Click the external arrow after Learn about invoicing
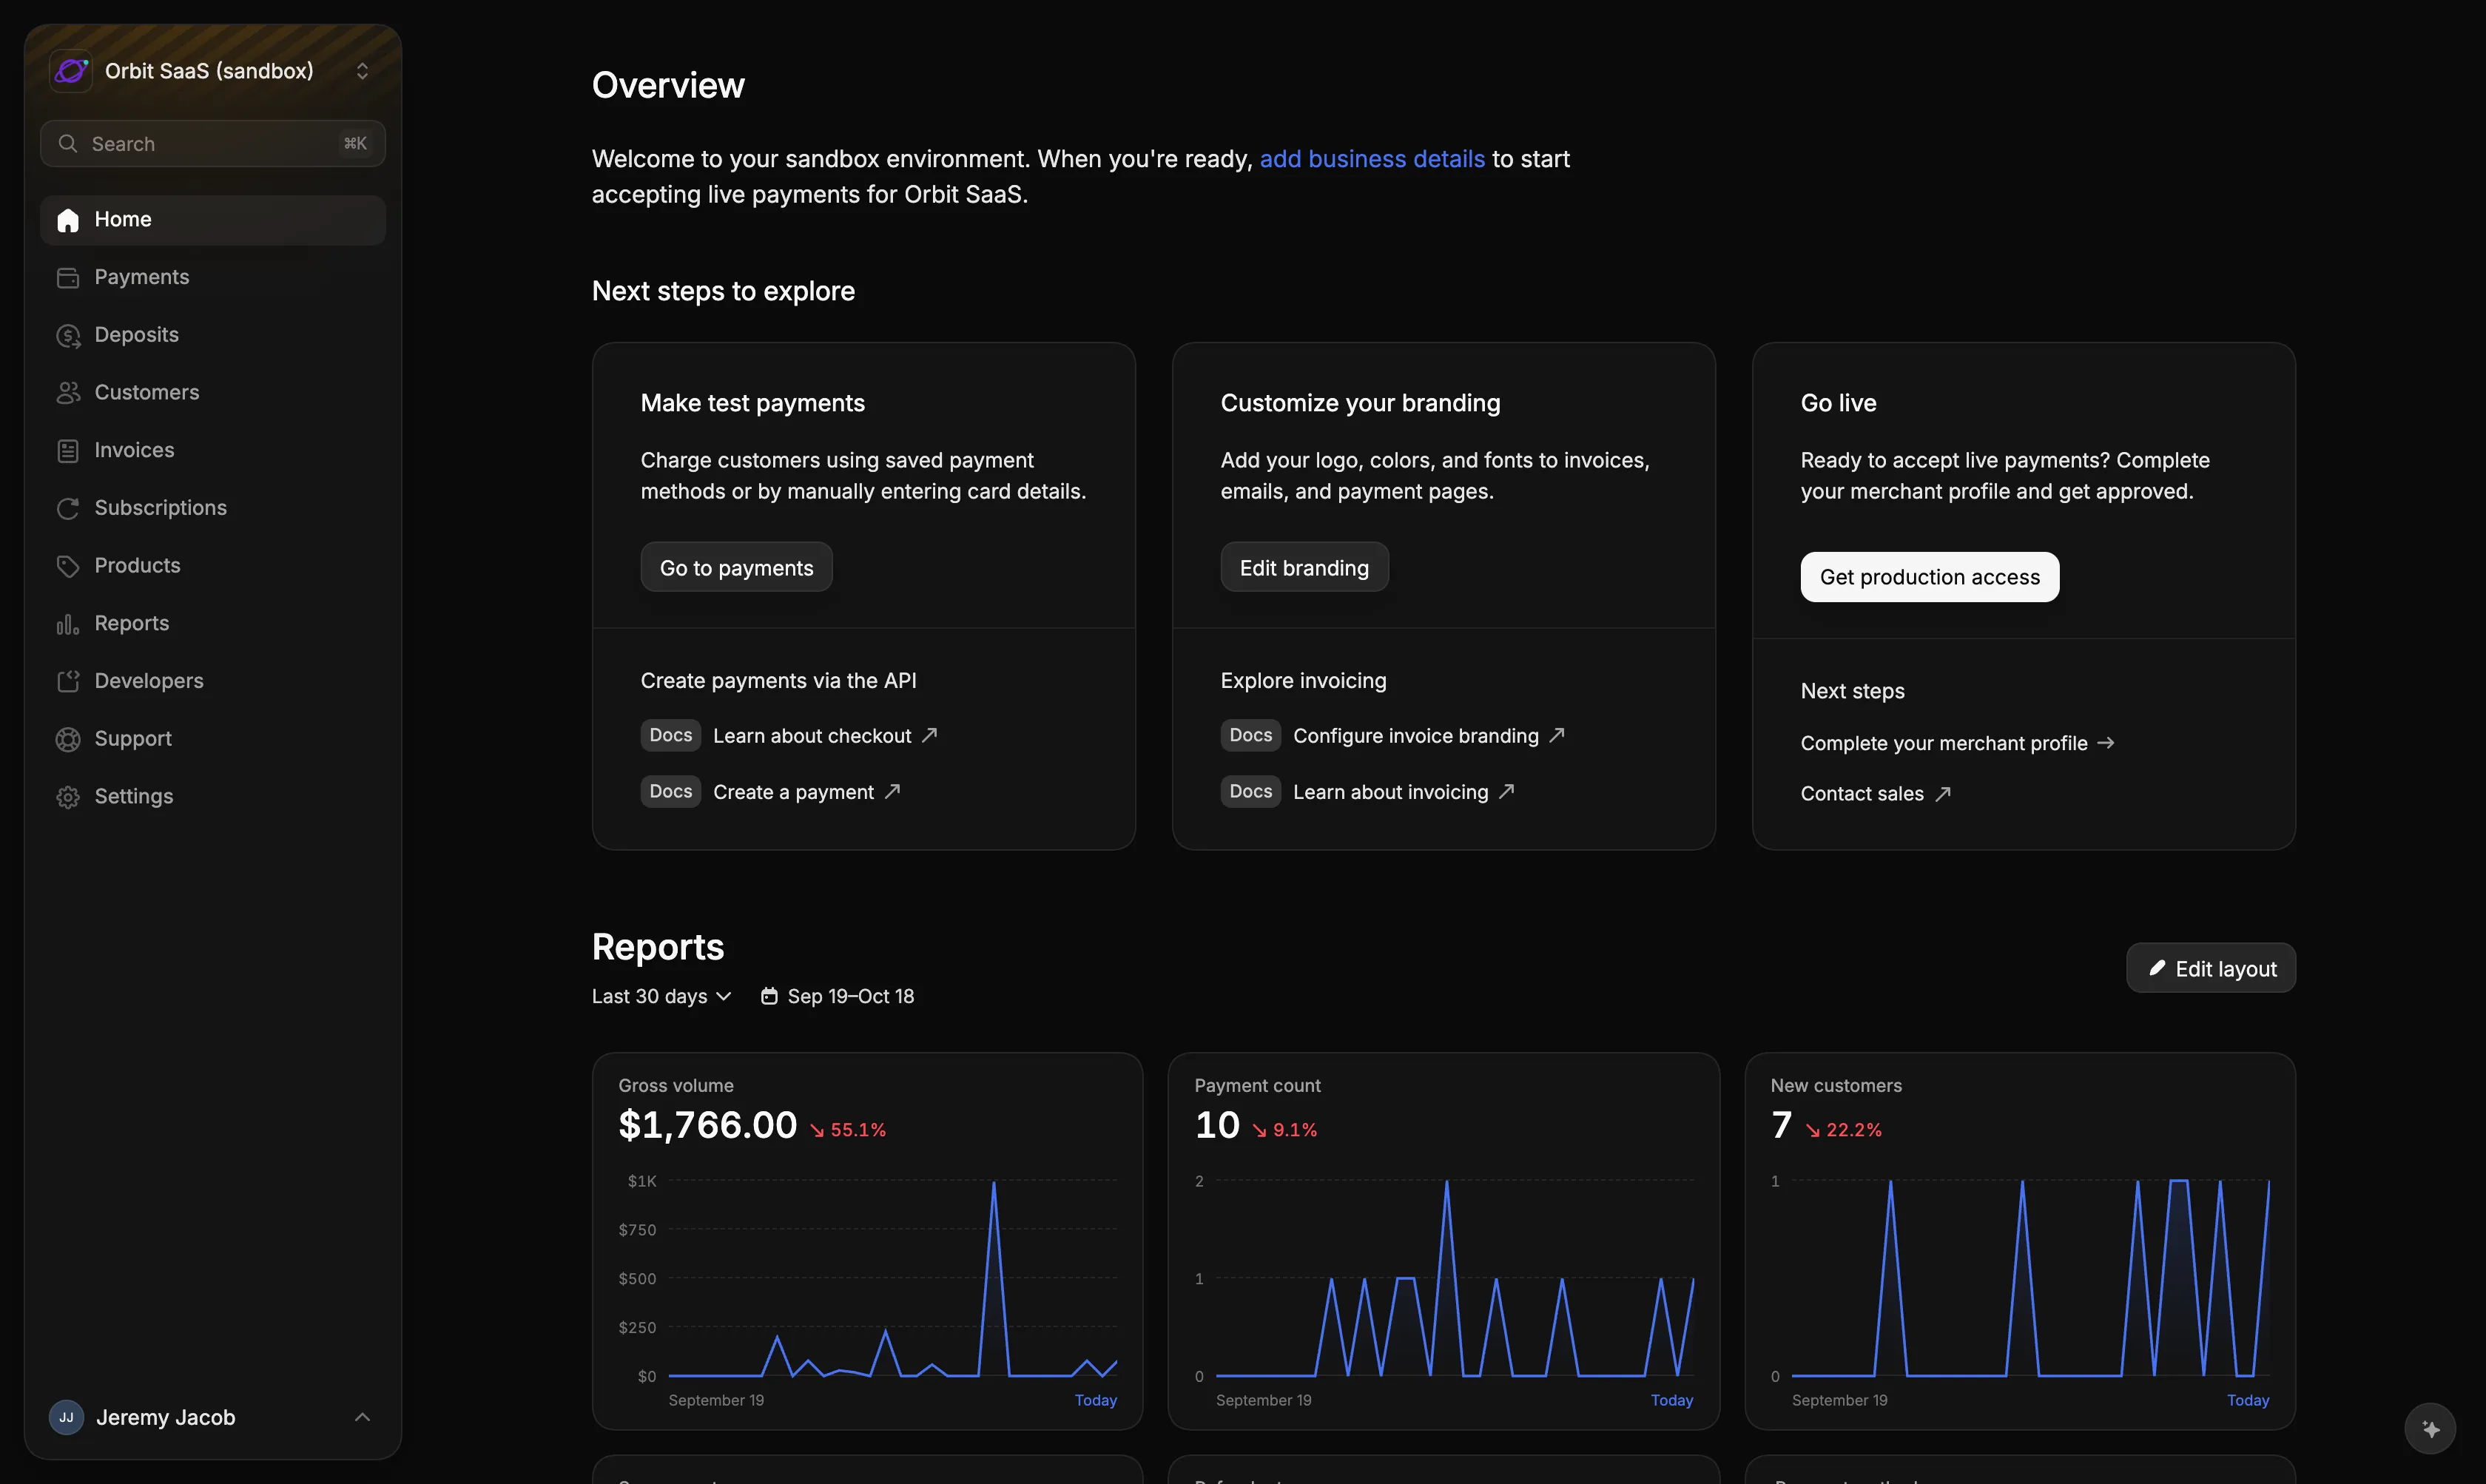The width and height of the screenshot is (2486, 1484). point(1506,791)
